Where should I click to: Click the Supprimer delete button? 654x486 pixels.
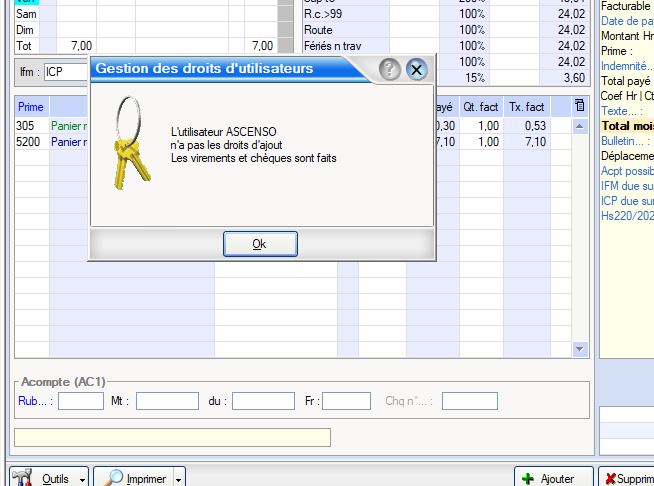627,478
